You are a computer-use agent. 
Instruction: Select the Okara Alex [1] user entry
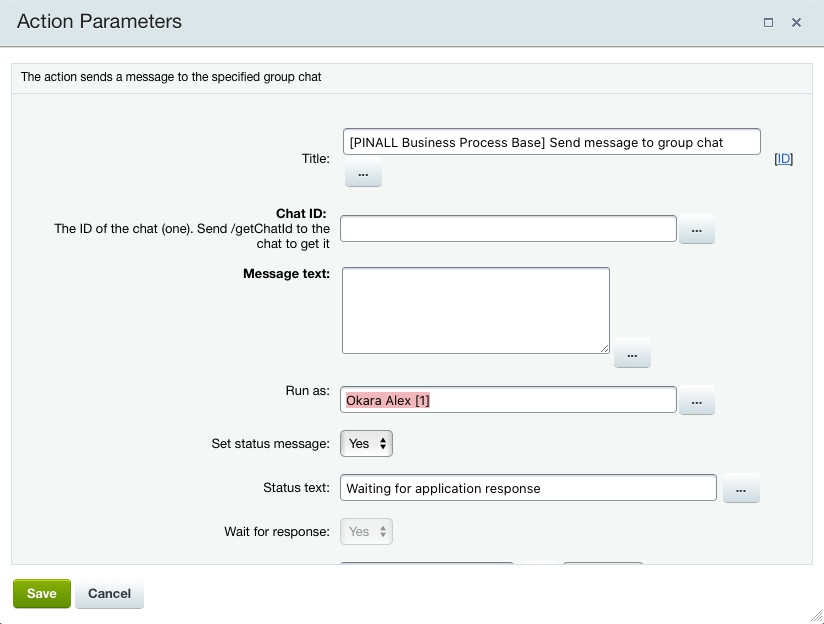388,400
